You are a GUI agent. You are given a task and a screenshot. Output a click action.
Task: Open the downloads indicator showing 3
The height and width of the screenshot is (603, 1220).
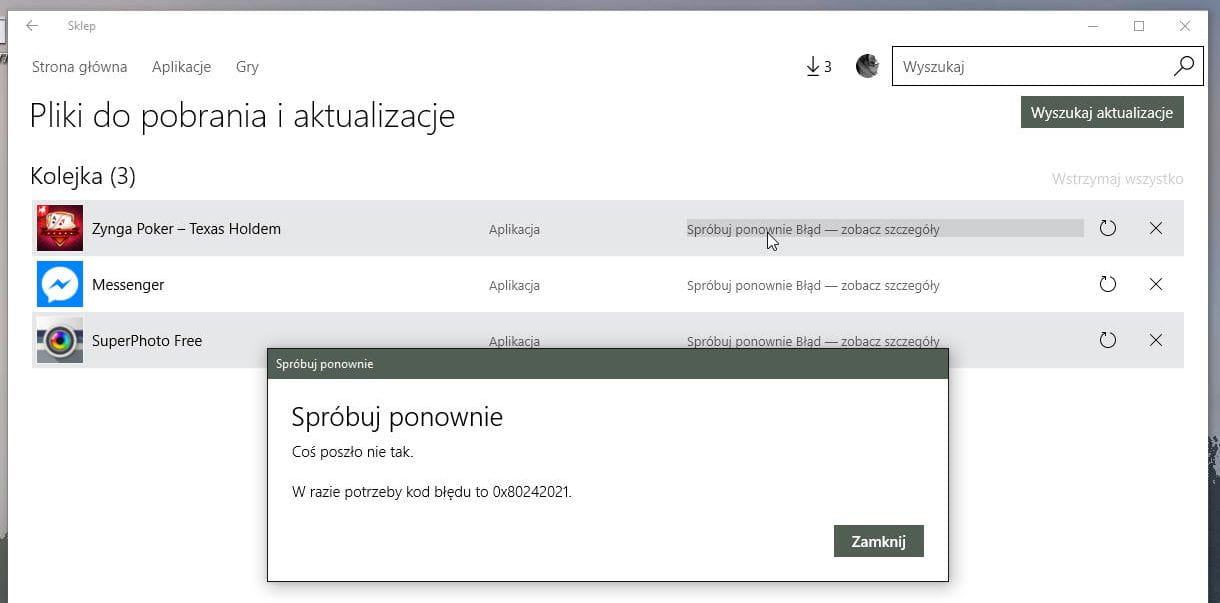(x=818, y=67)
